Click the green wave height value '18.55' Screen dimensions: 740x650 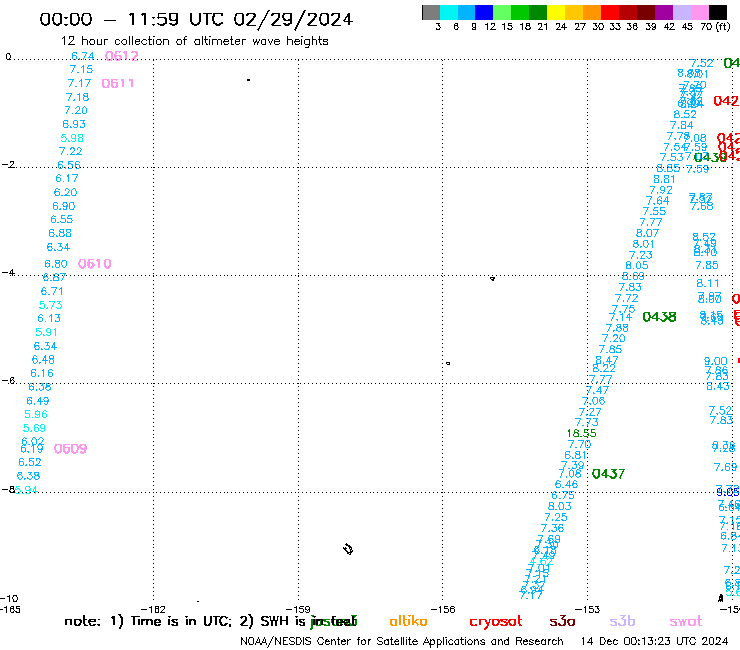pos(581,433)
